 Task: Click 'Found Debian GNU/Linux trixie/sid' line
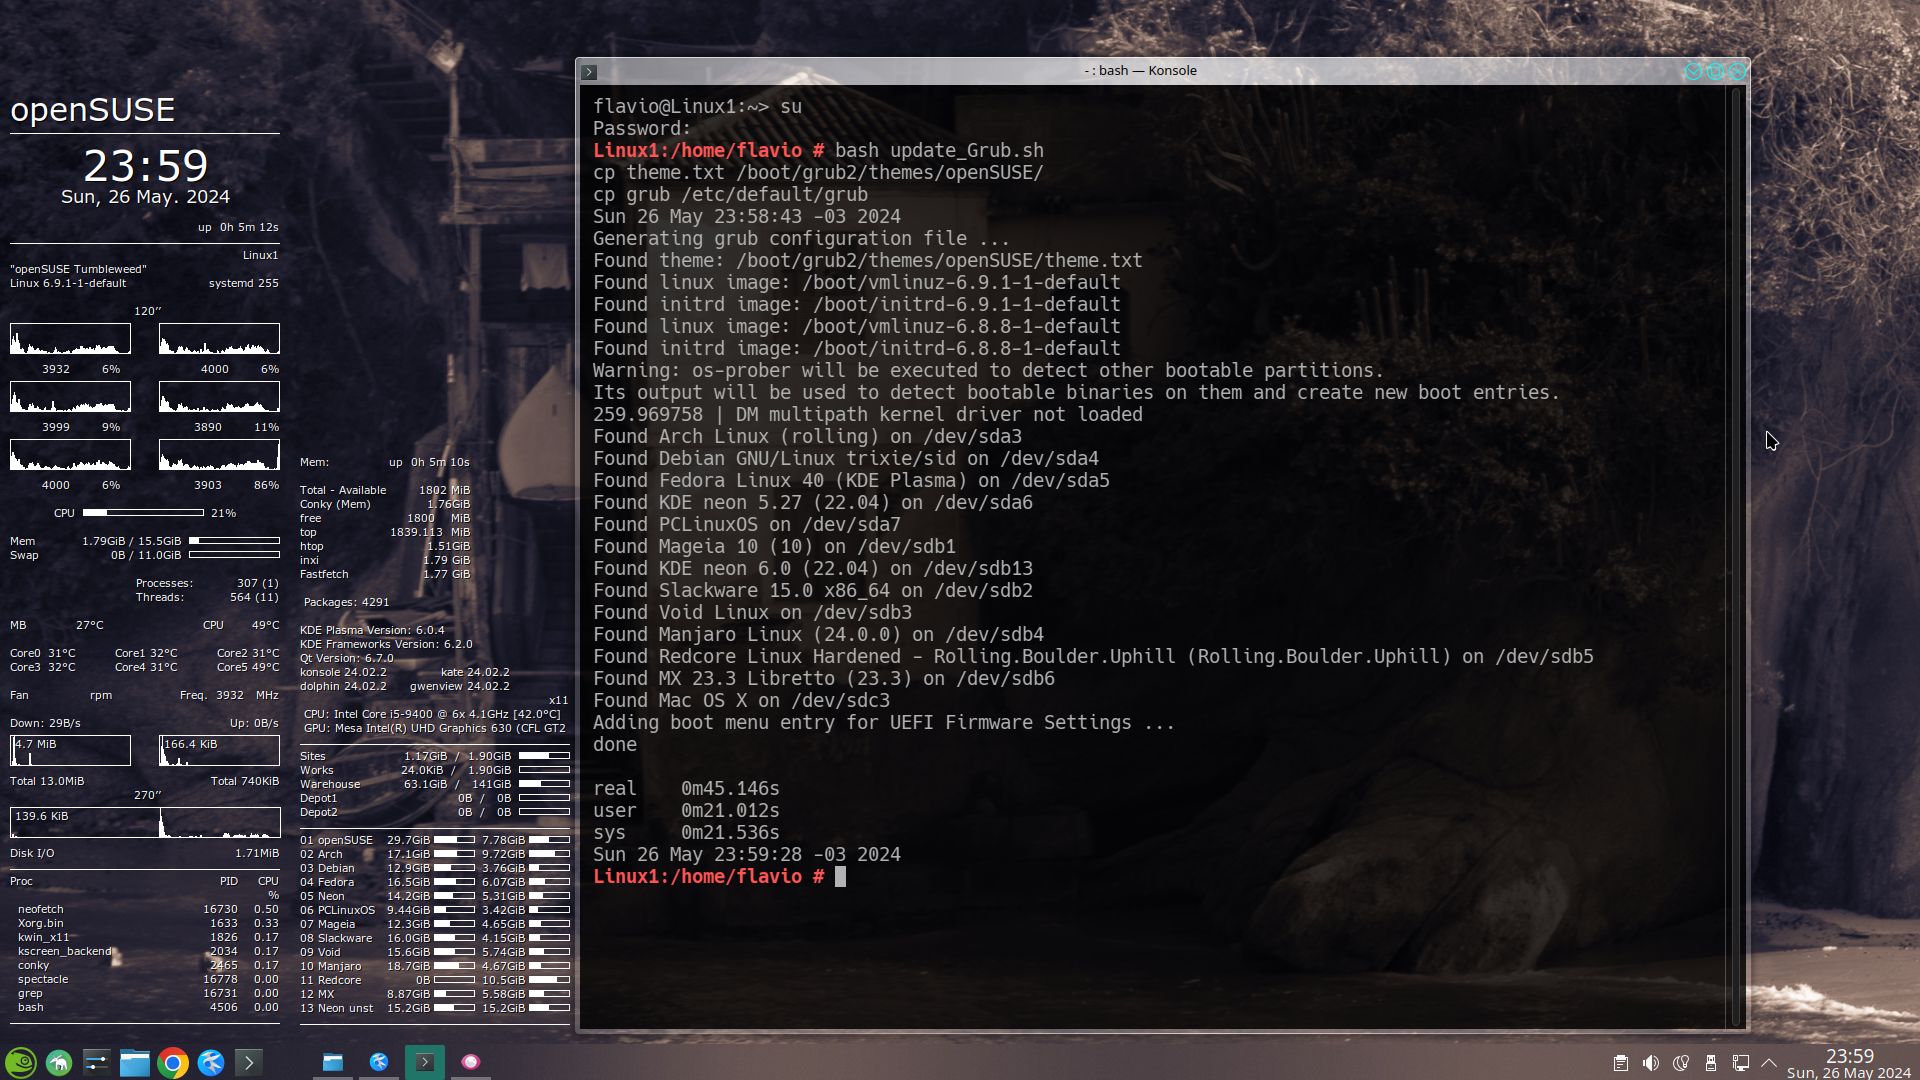(846, 459)
